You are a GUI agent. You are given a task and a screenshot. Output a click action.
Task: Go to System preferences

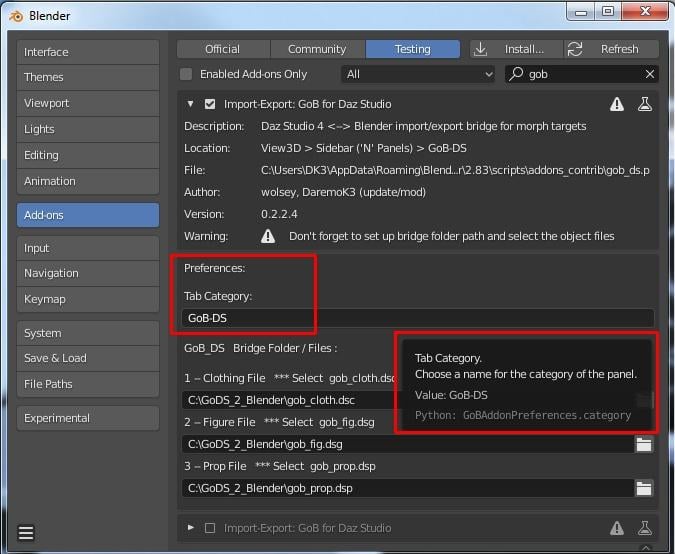[88, 333]
